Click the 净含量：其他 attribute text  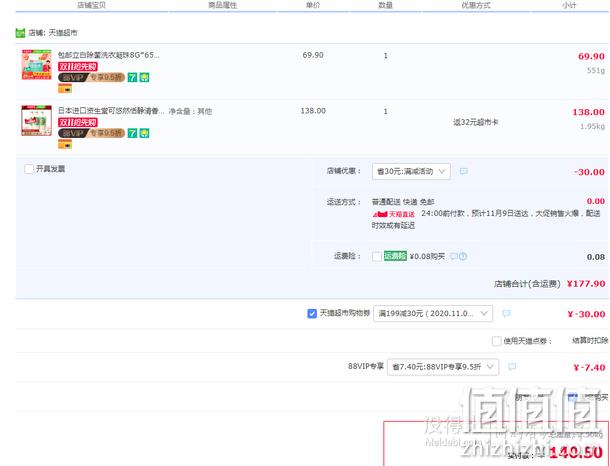pyautogui.click(x=190, y=111)
